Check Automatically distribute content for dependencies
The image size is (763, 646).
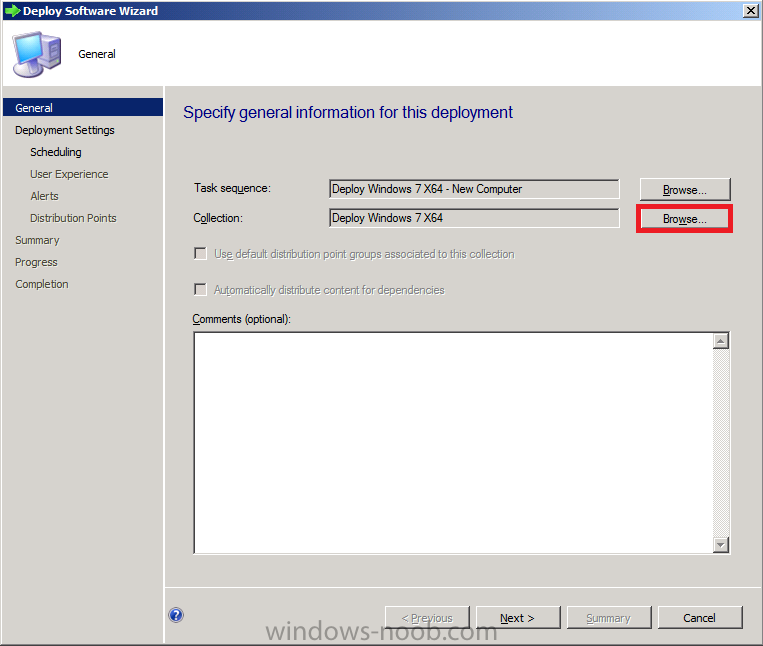point(200,290)
